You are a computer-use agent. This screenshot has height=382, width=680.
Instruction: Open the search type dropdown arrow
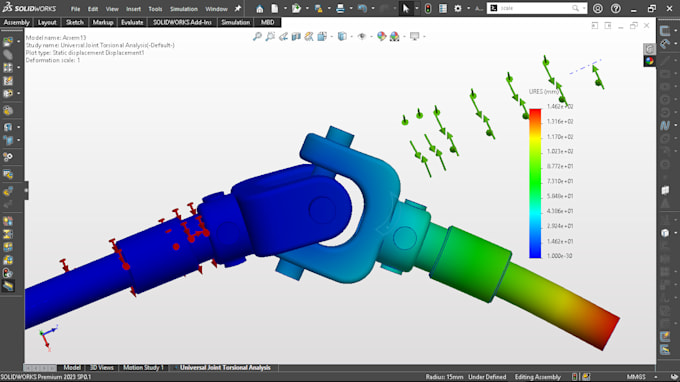[x=585, y=8]
